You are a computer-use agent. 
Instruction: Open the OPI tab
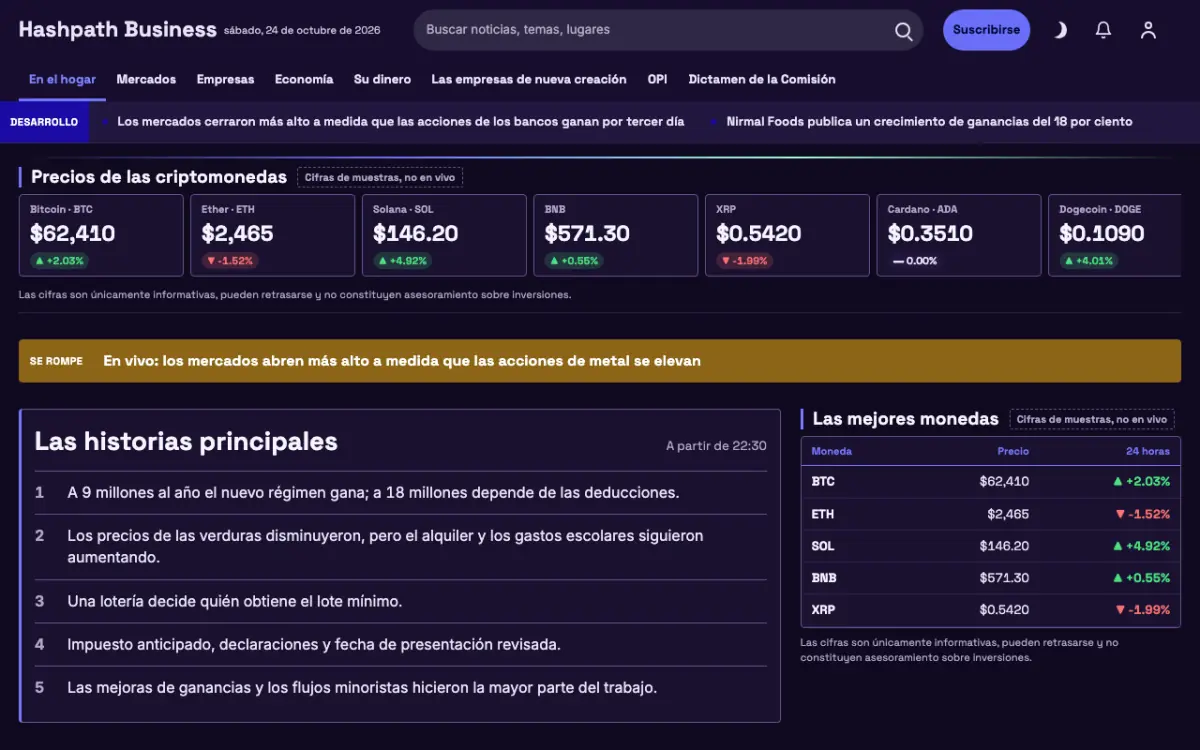657,79
